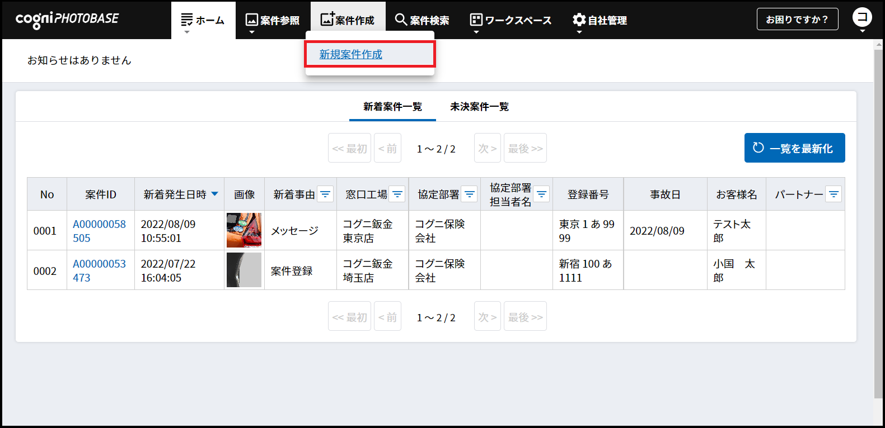Click the お困りですか？ help button
Viewport: 885px width, 428px height.
(x=797, y=19)
